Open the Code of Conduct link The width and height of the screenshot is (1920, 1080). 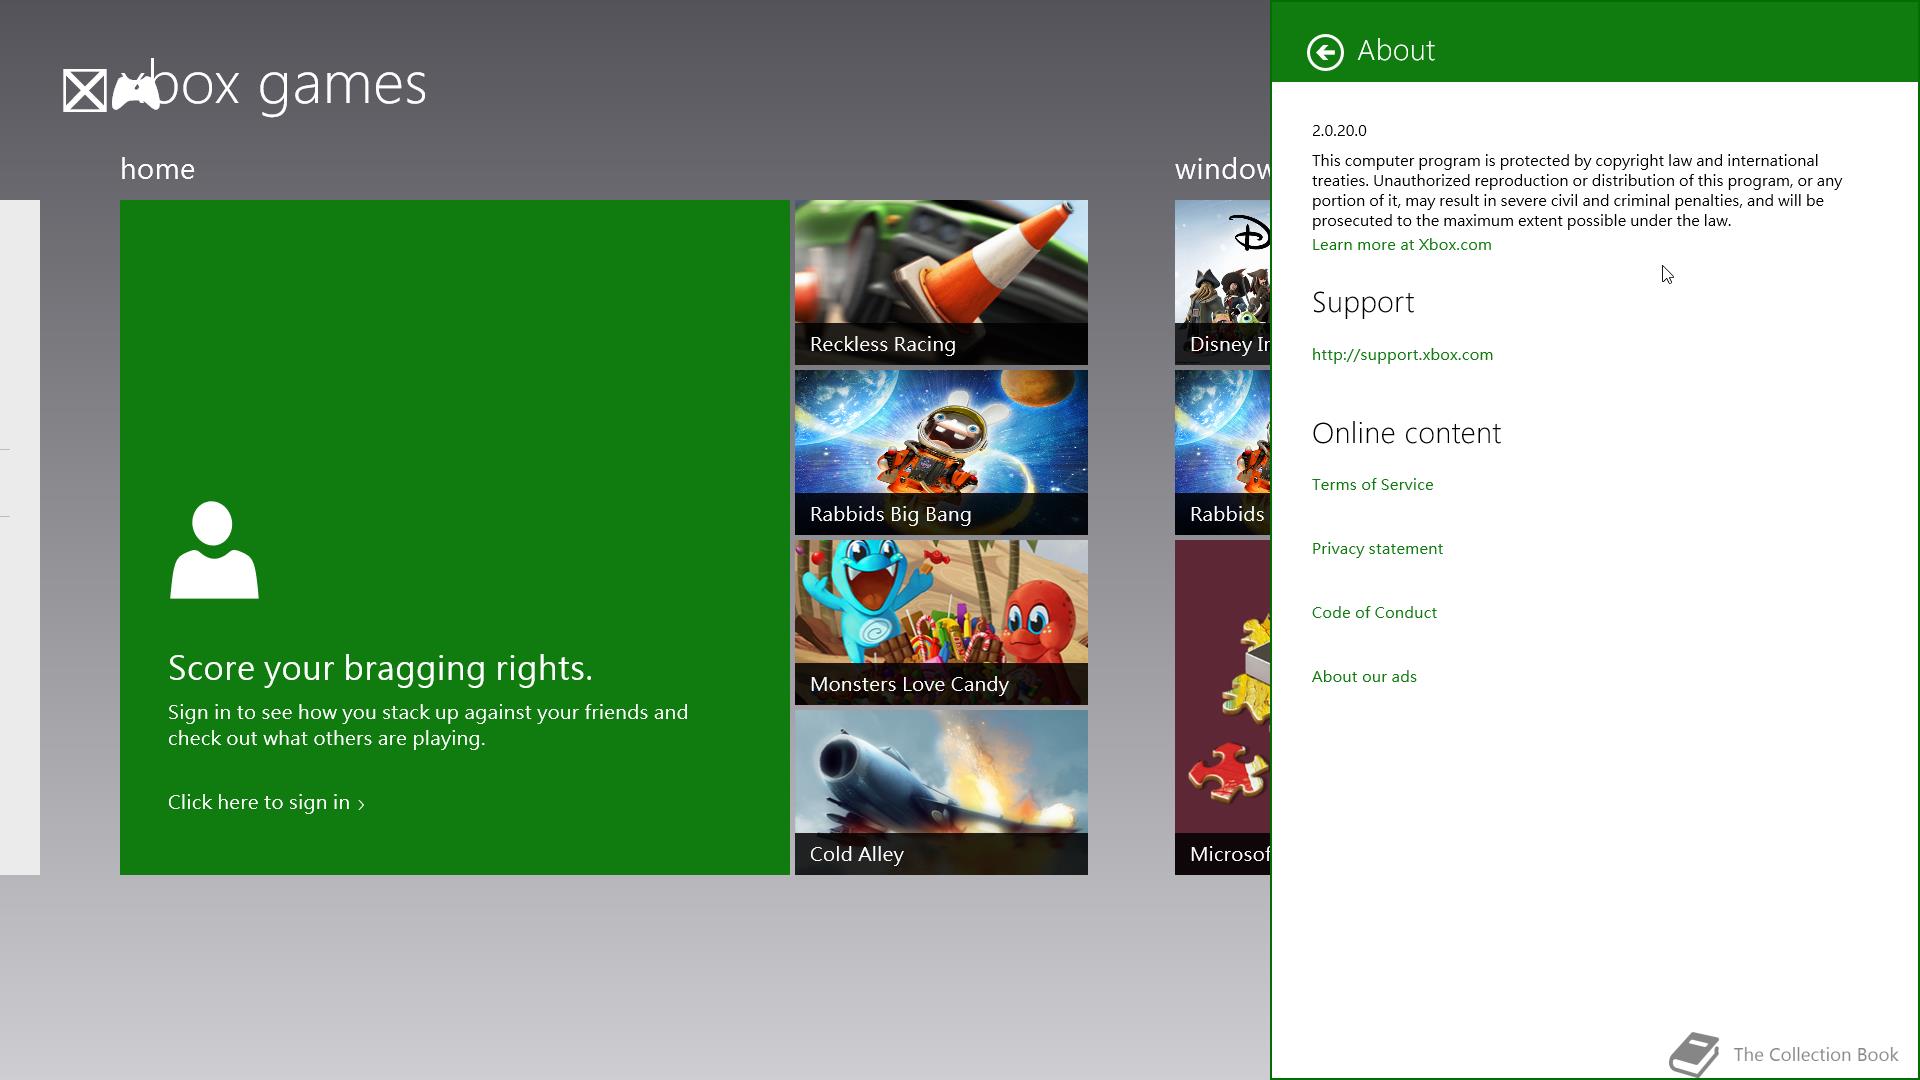(1374, 613)
